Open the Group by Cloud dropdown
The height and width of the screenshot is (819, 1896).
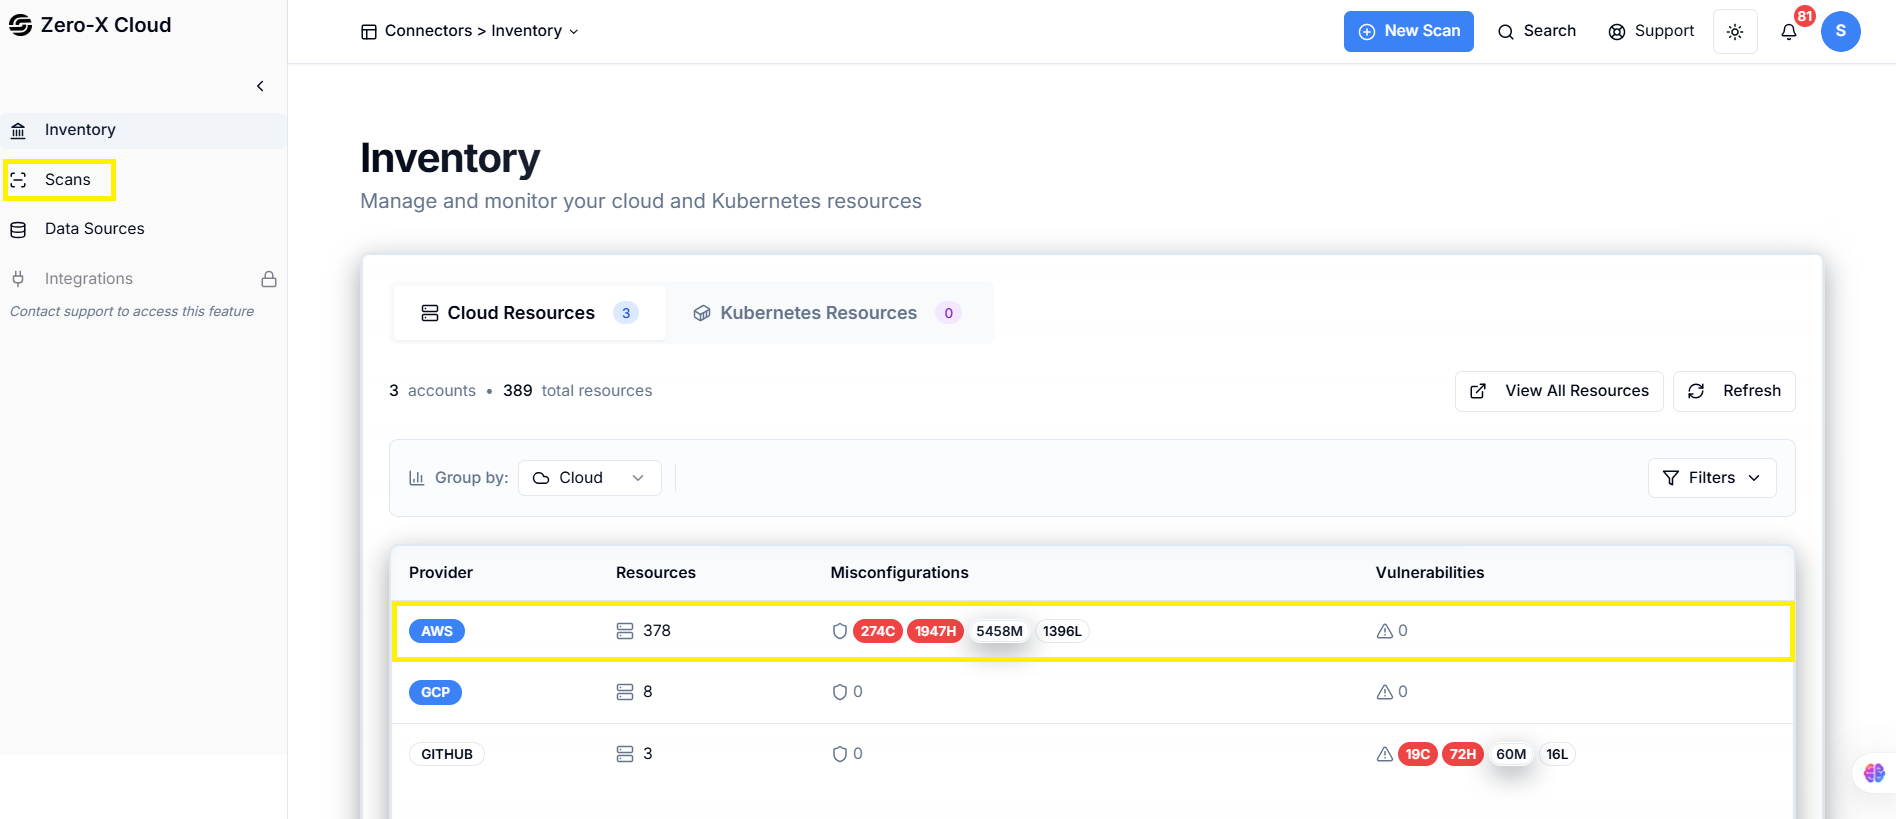point(589,478)
